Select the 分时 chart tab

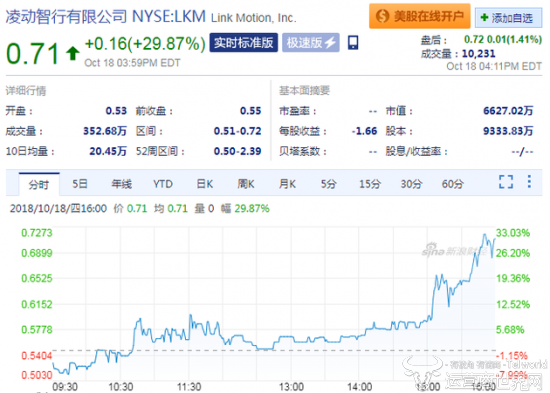coord(39,184)
